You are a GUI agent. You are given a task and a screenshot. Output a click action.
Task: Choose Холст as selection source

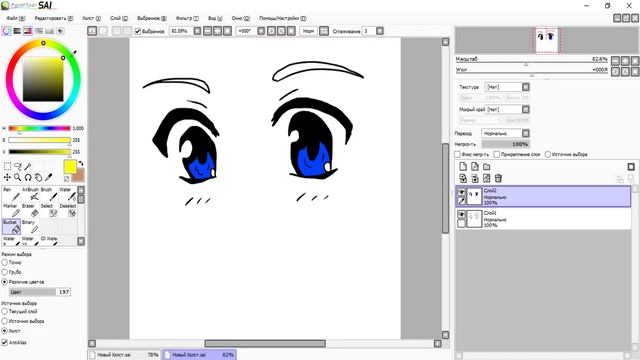point(5,331)
